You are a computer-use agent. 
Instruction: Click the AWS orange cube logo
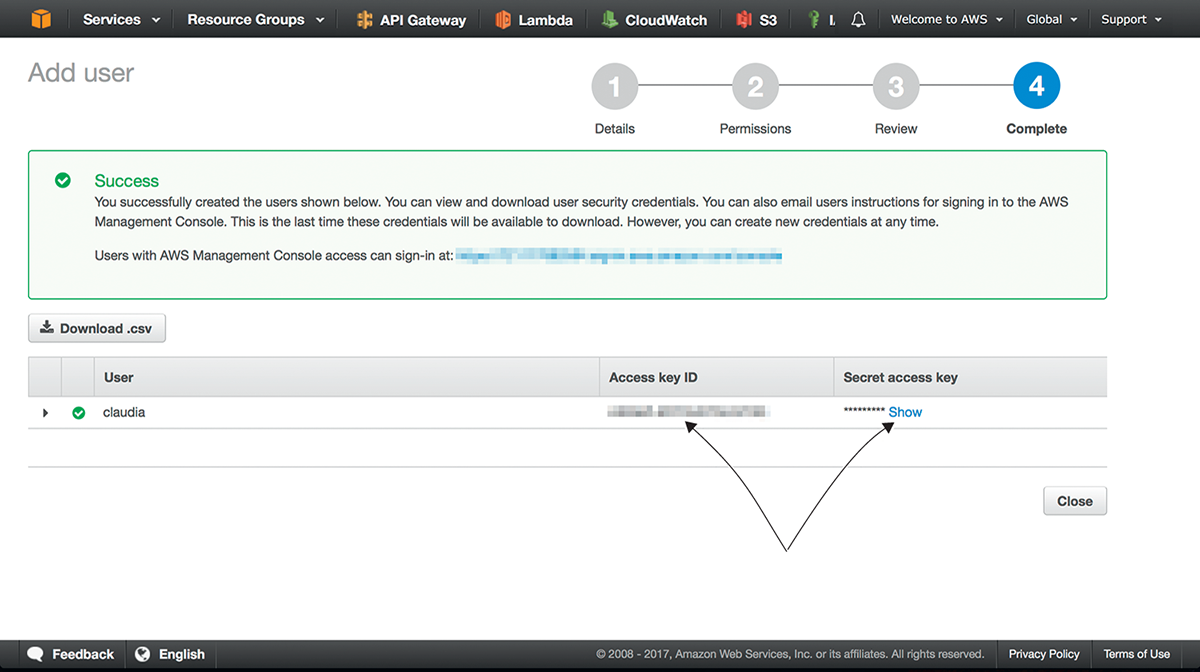pos(40,19)
